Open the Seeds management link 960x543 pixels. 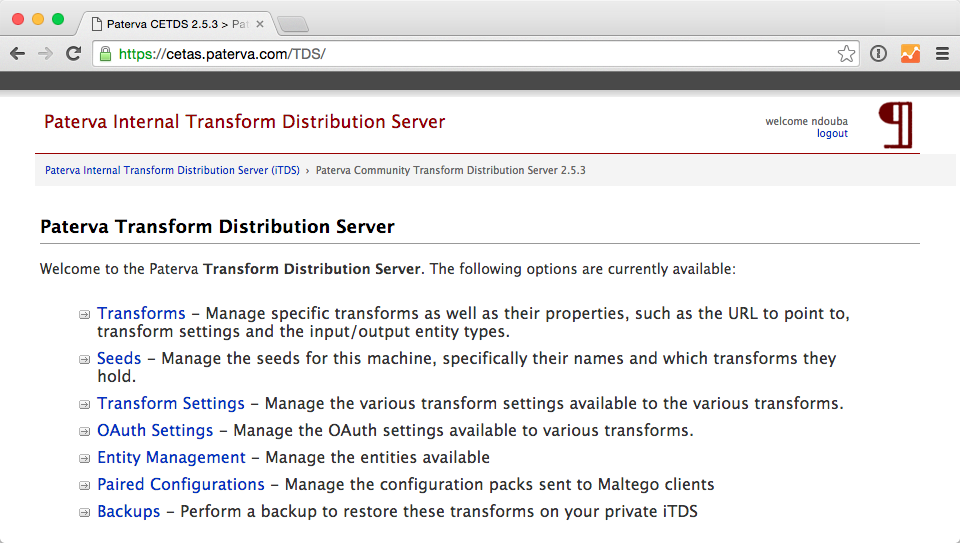tap(119, 358)
